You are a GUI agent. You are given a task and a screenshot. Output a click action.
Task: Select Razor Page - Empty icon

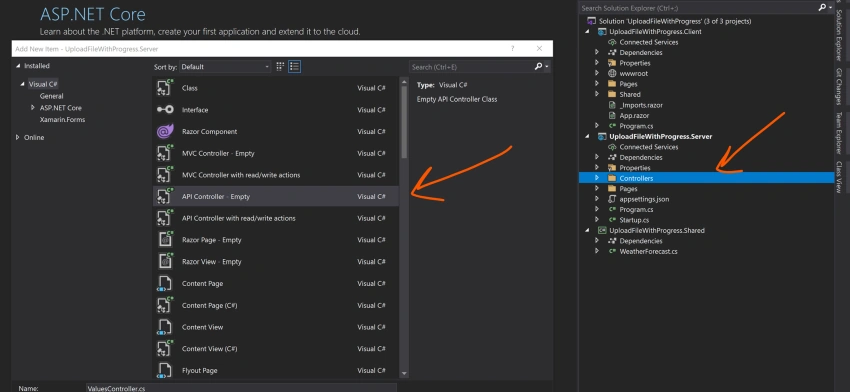pyautogui.click(x=165, y=240)
